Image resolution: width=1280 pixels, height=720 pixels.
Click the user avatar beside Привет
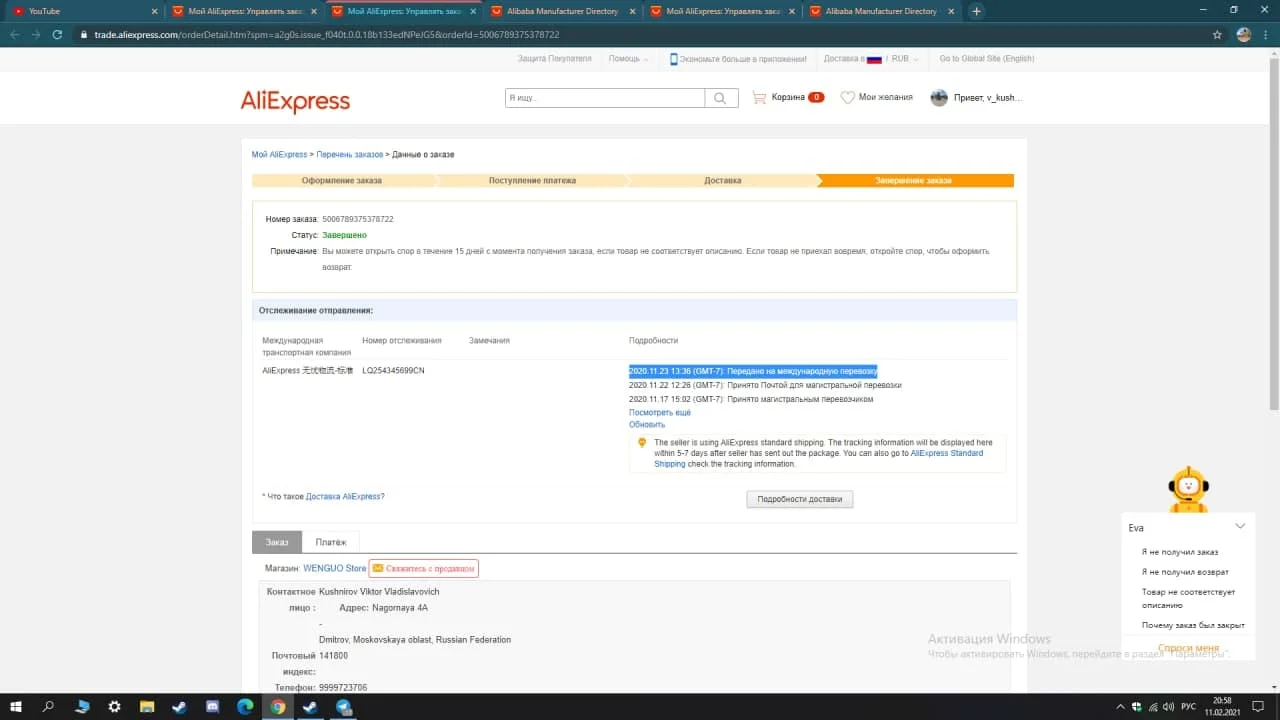939,98
